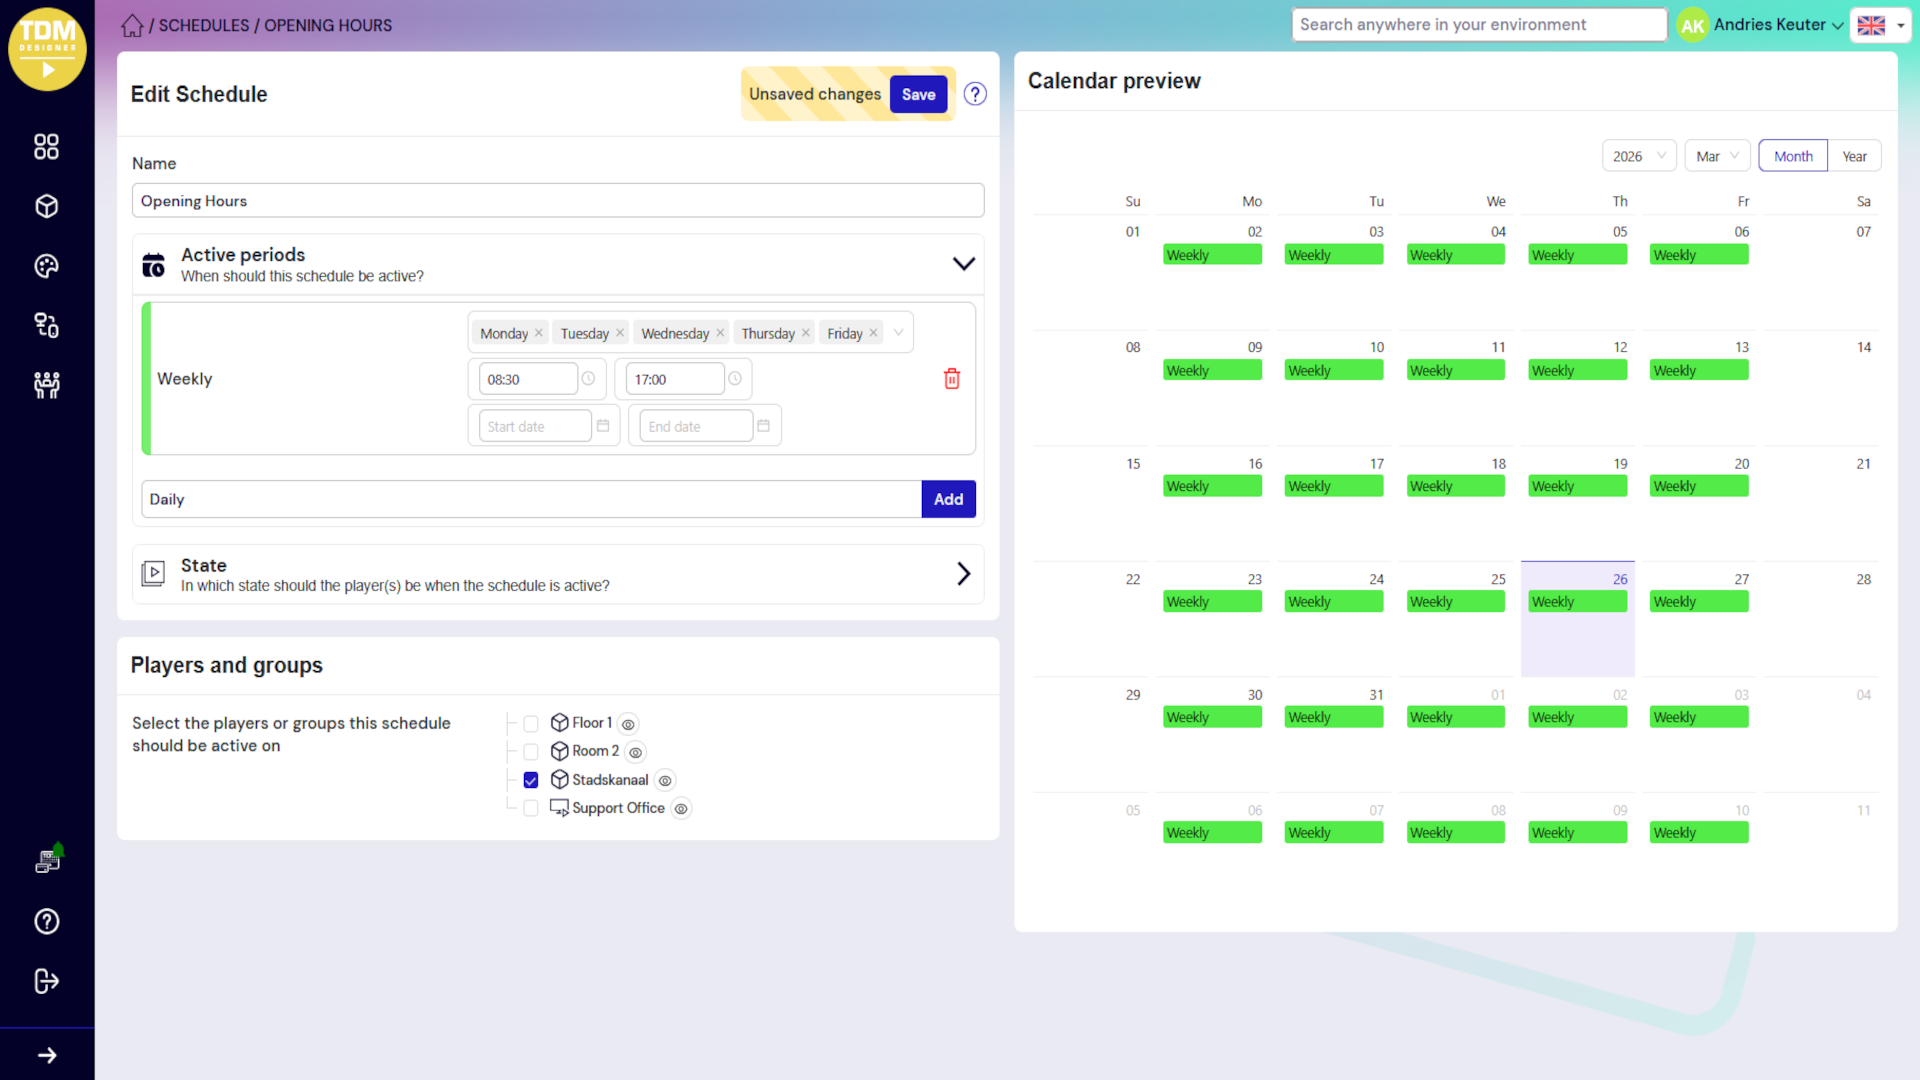Click the Opening Hours name input field
This screenshot has height=1080, width=1920.
click(557, 201)
